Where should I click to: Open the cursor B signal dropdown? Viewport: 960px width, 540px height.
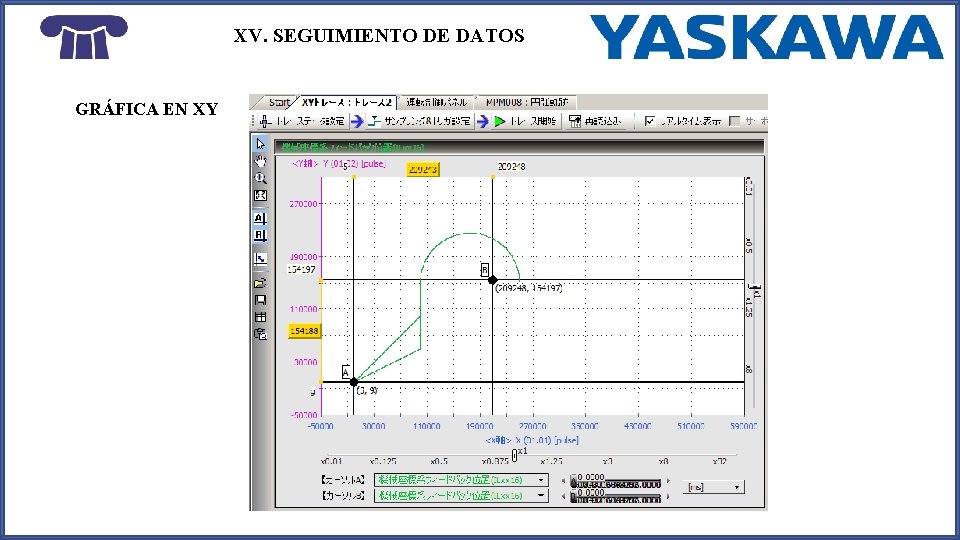tap(541, 496)
